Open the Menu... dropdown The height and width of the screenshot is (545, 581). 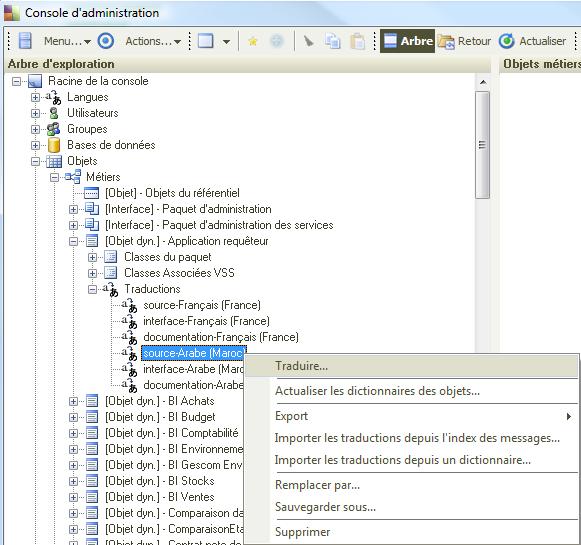tap(67, 41)
